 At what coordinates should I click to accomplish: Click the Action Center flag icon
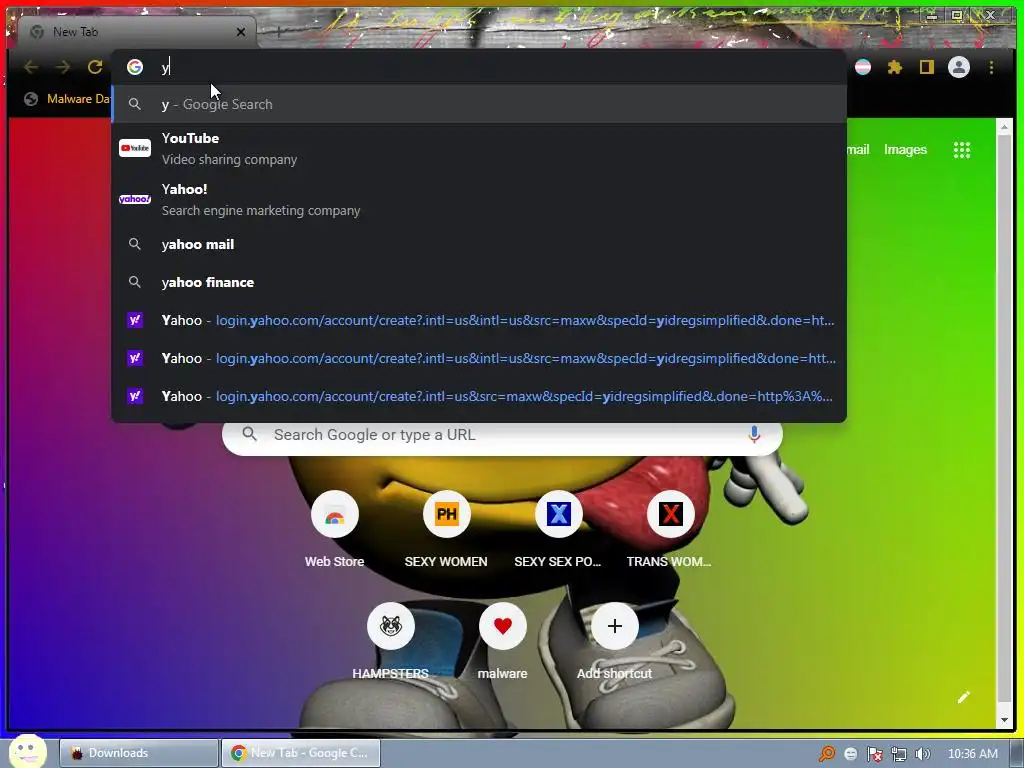(x=874, y=754)
